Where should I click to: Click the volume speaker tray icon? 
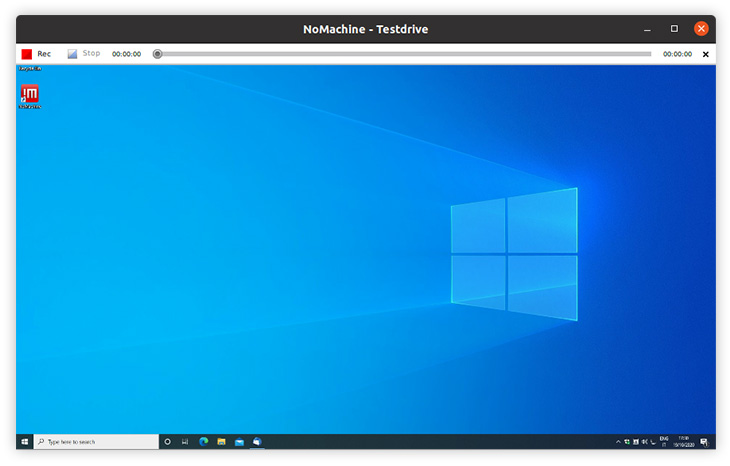tap(645, 441)
